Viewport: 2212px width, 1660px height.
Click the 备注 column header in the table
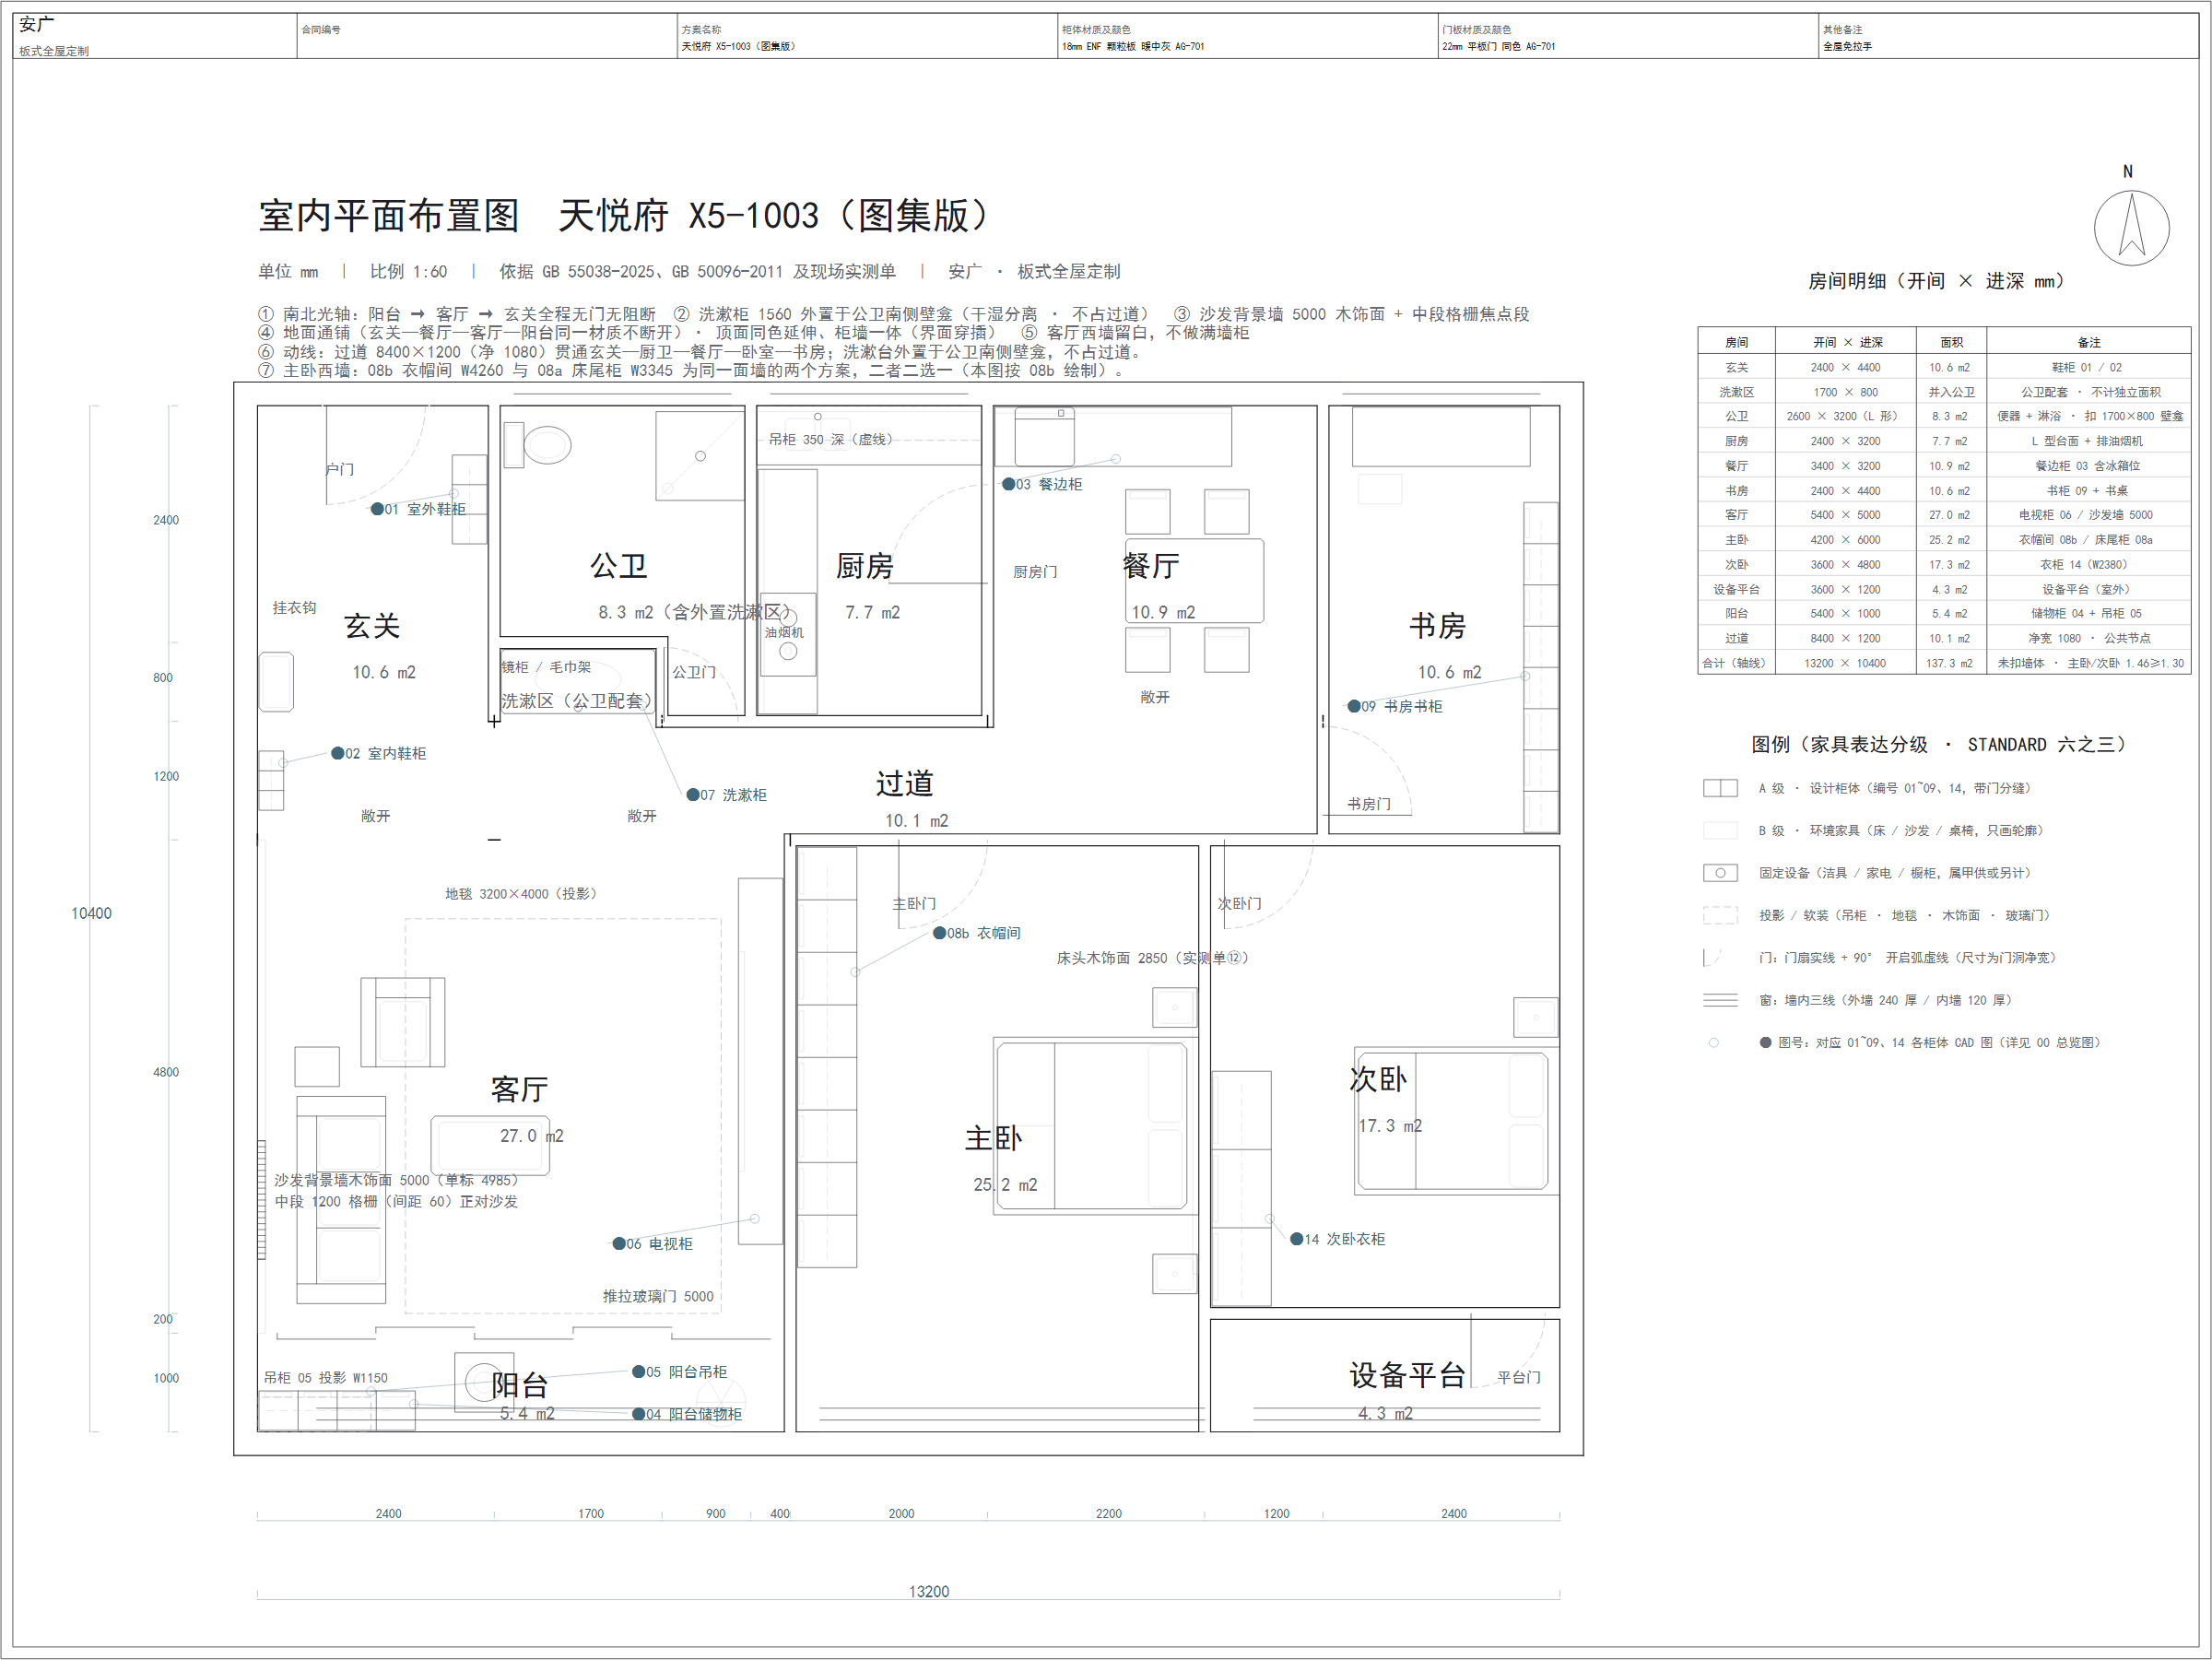pos(2089,342)
